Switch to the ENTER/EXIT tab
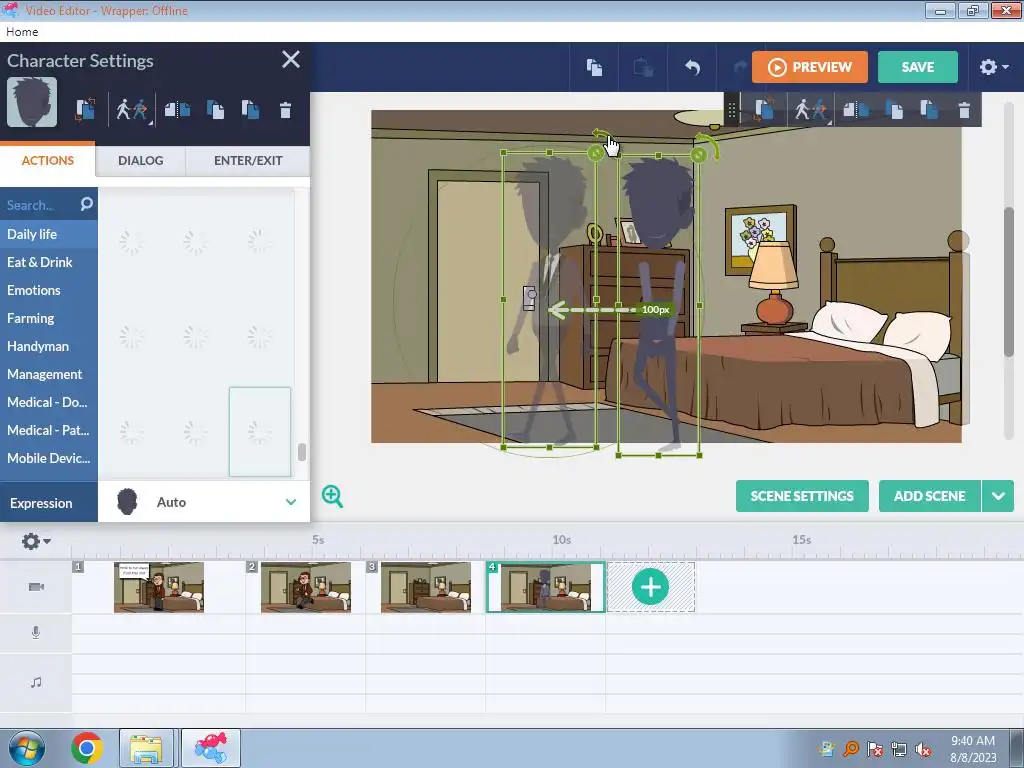 [248, 161]
